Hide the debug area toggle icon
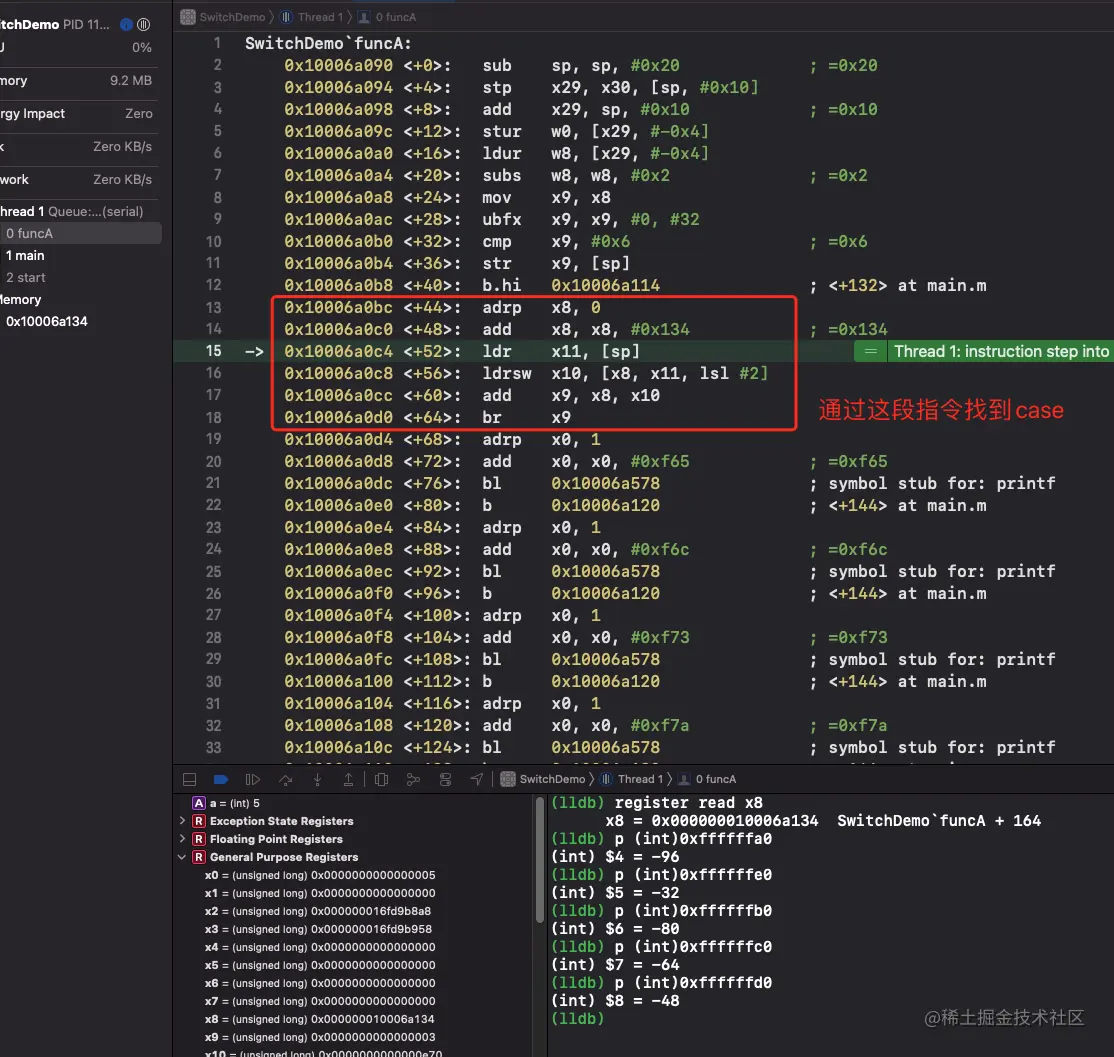This screenshot has width=1114, height=1057. click(x=190, y=779)
